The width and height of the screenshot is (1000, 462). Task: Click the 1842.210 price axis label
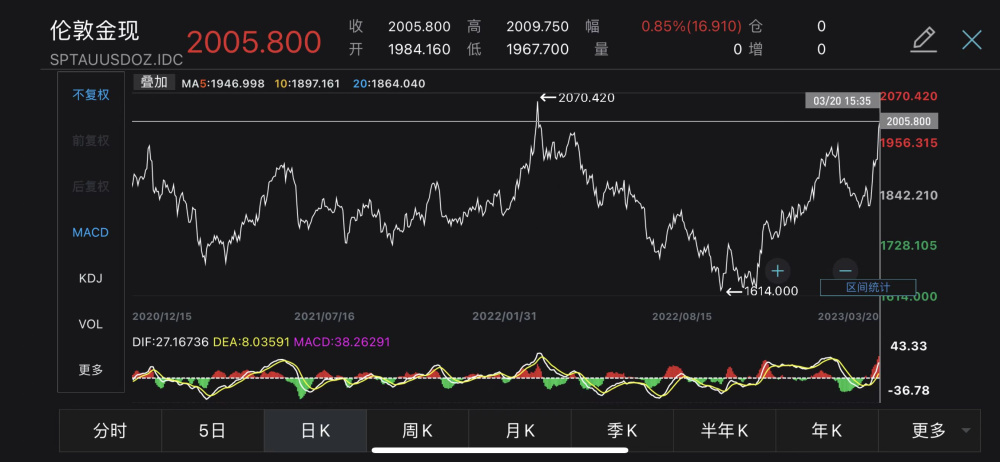pyautogui.click(x=909, y=195)
